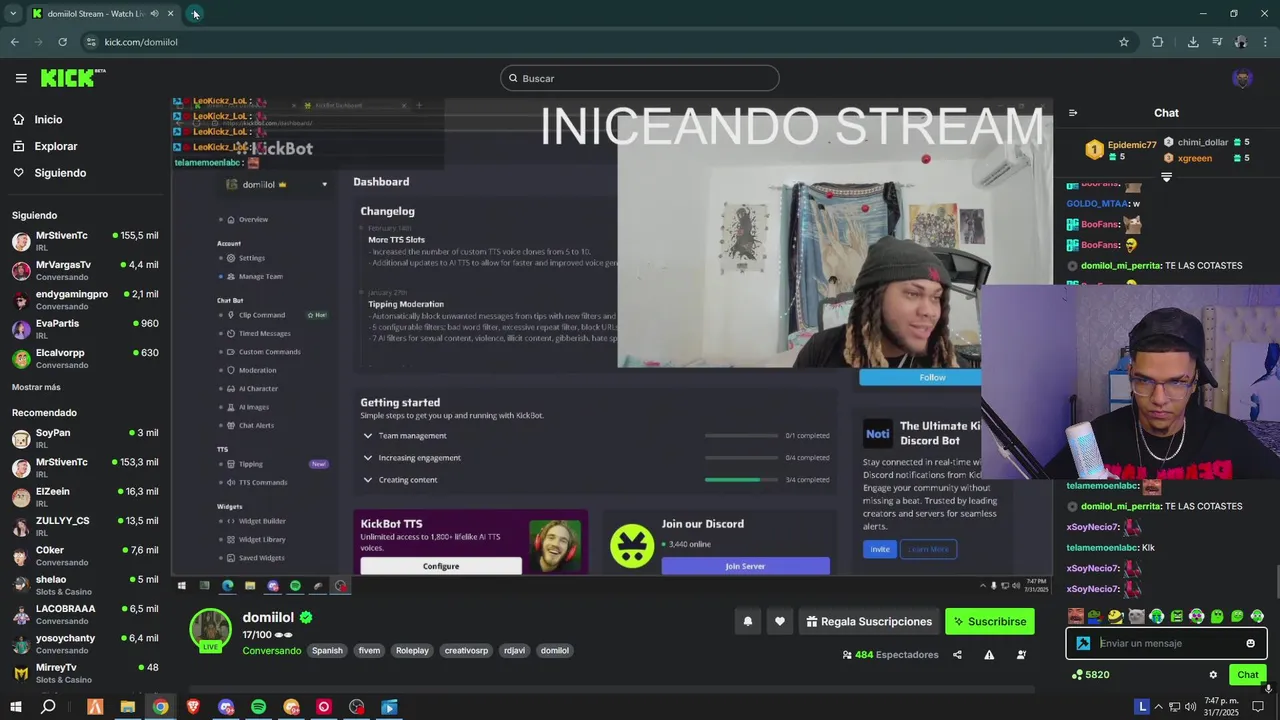Open shelao recommended channel
Image resolution: width=1280 pixels, height=720 pixels.
coord(85,585)
